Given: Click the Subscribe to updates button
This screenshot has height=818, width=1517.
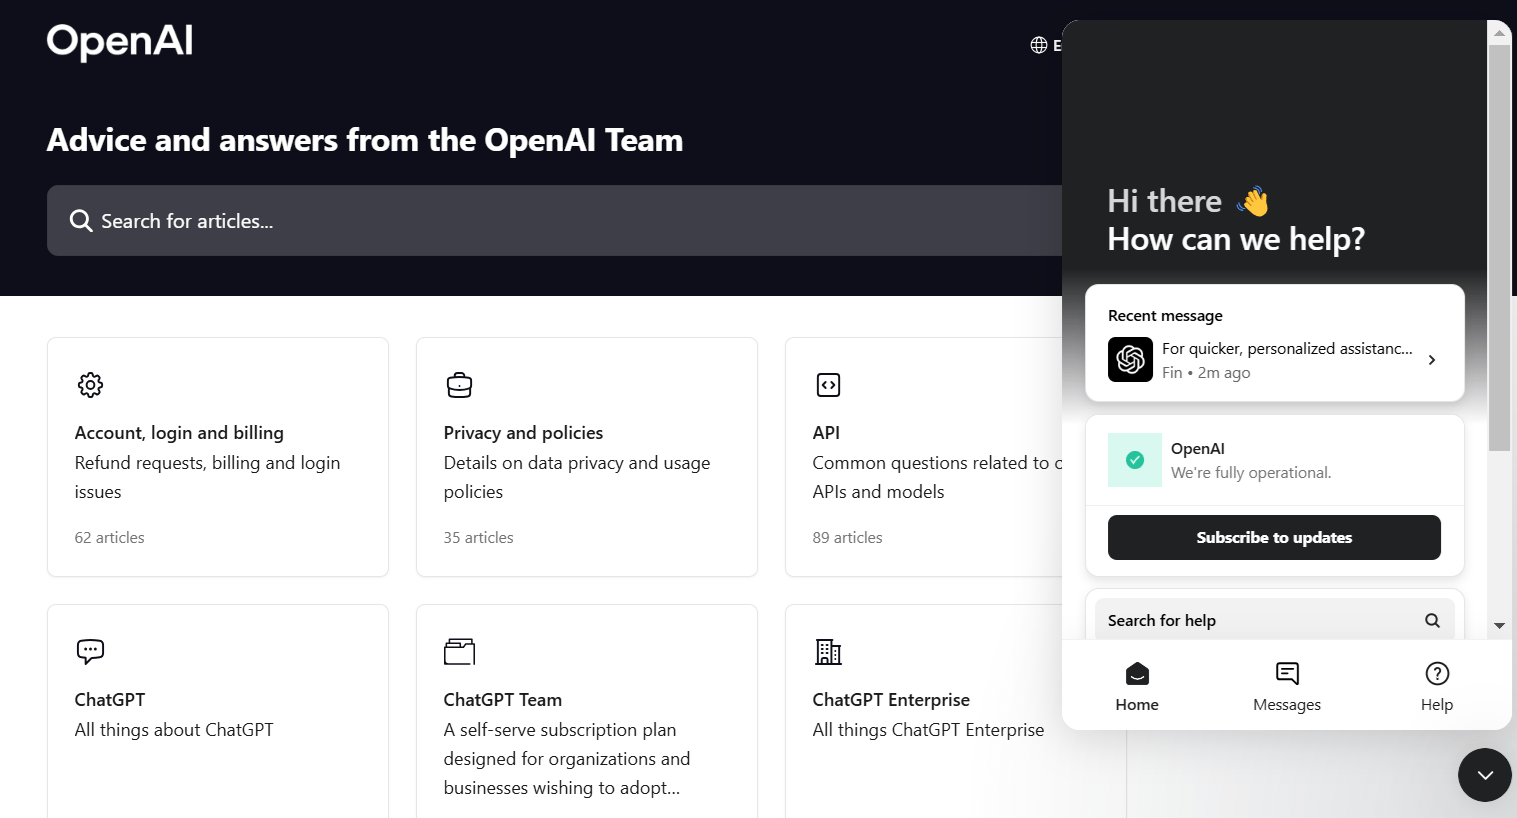Looking at the screenshot, I should (1274, 537).
